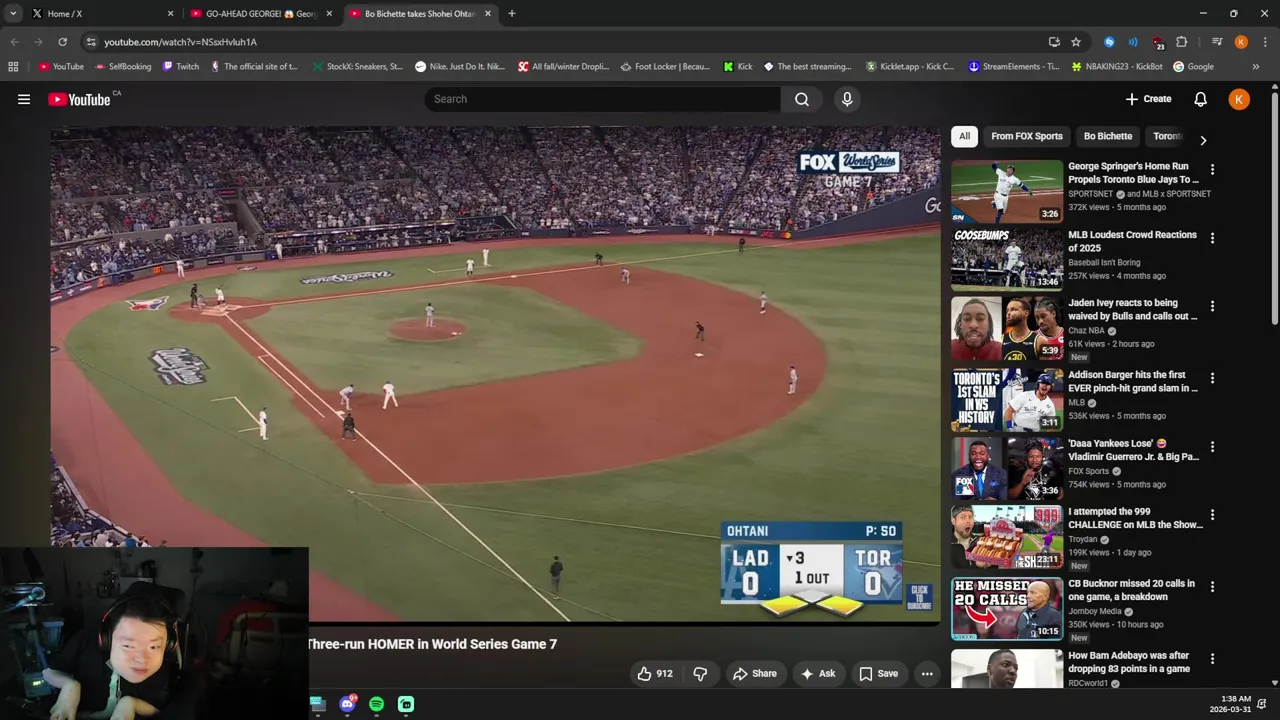Open the Kick bookmark

point(738,67)
